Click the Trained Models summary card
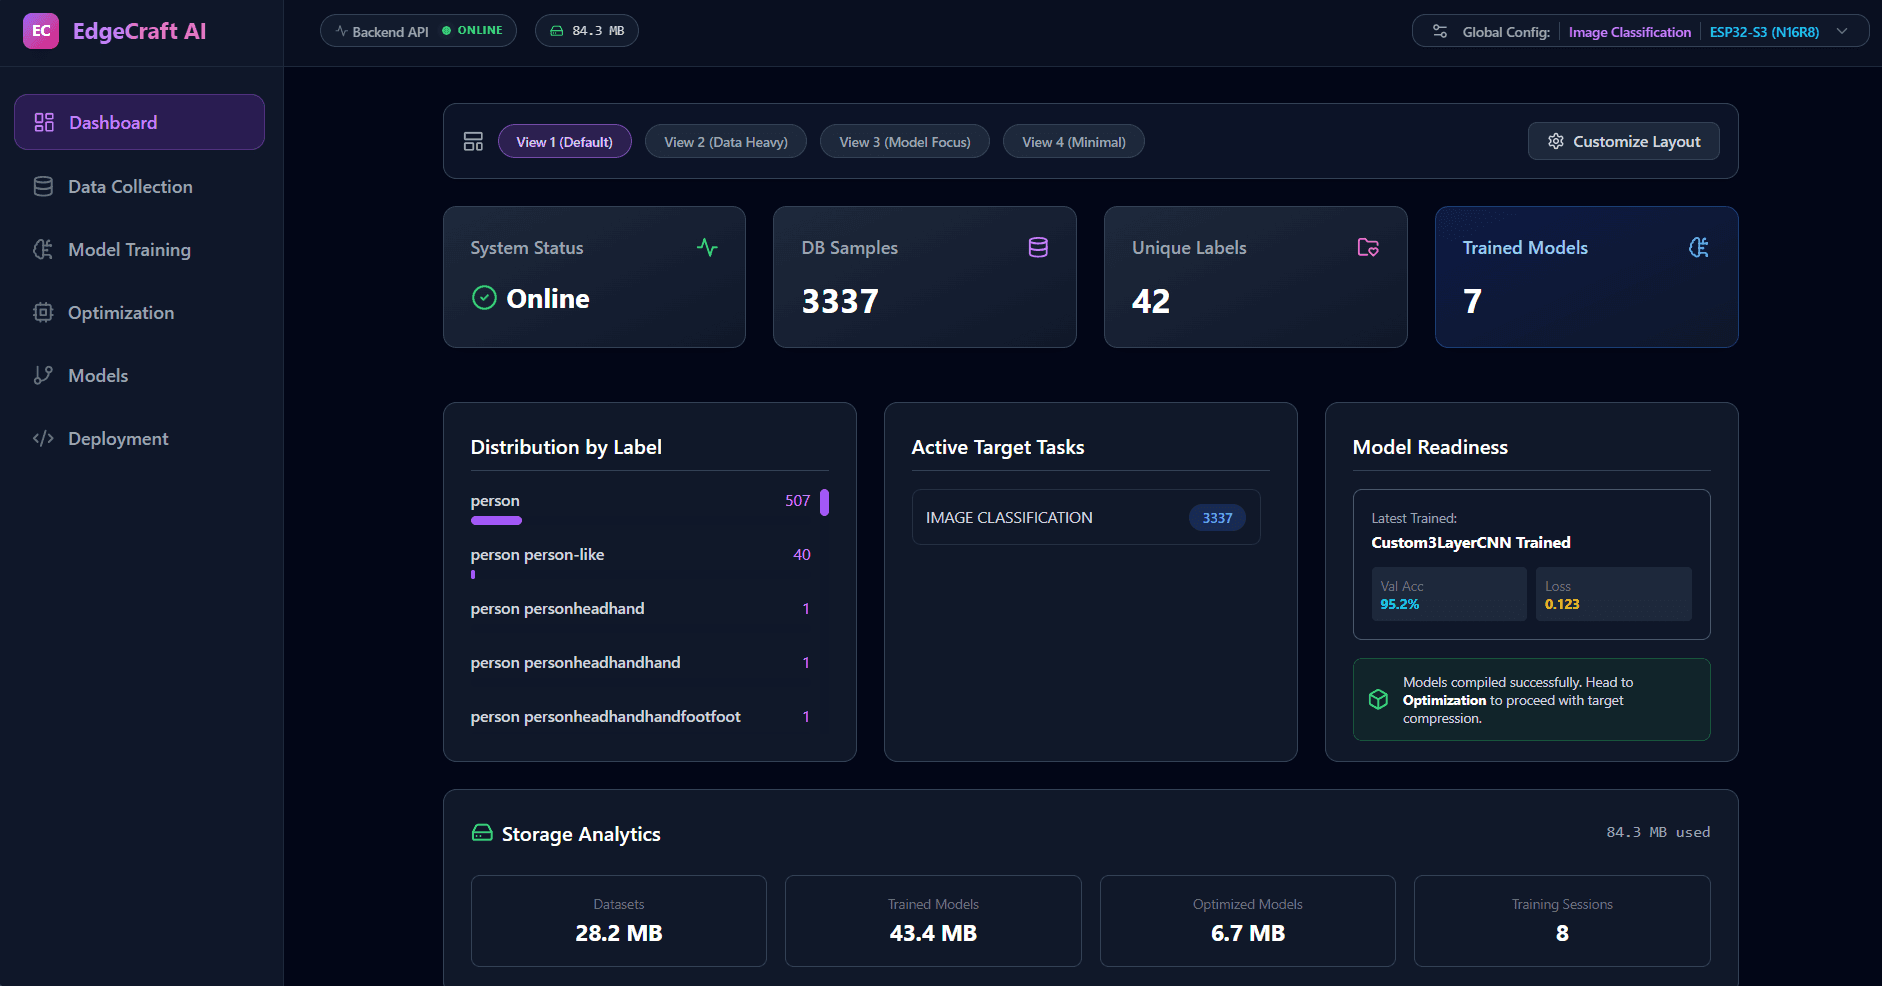Image resolution: width=1882 pixels, height=986 pixels. [x=1586, y=277]
